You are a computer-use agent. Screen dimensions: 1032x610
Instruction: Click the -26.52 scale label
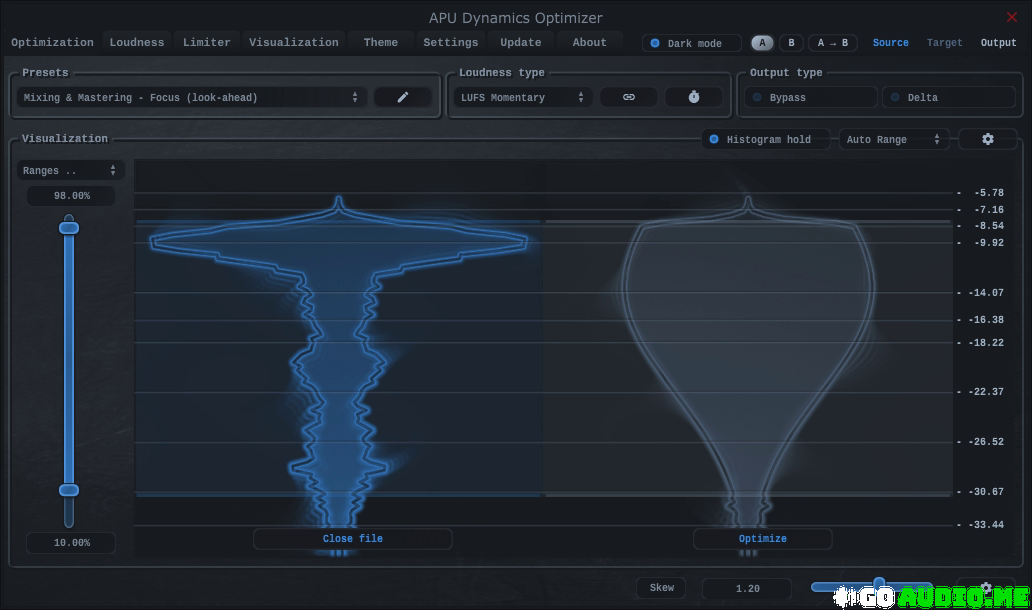(x=986, y=442)
